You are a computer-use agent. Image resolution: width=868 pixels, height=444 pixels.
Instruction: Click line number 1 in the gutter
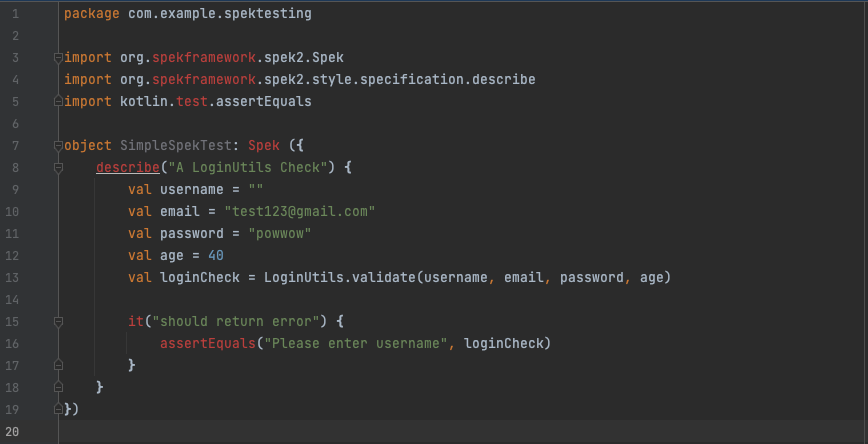tap(15, 14)
